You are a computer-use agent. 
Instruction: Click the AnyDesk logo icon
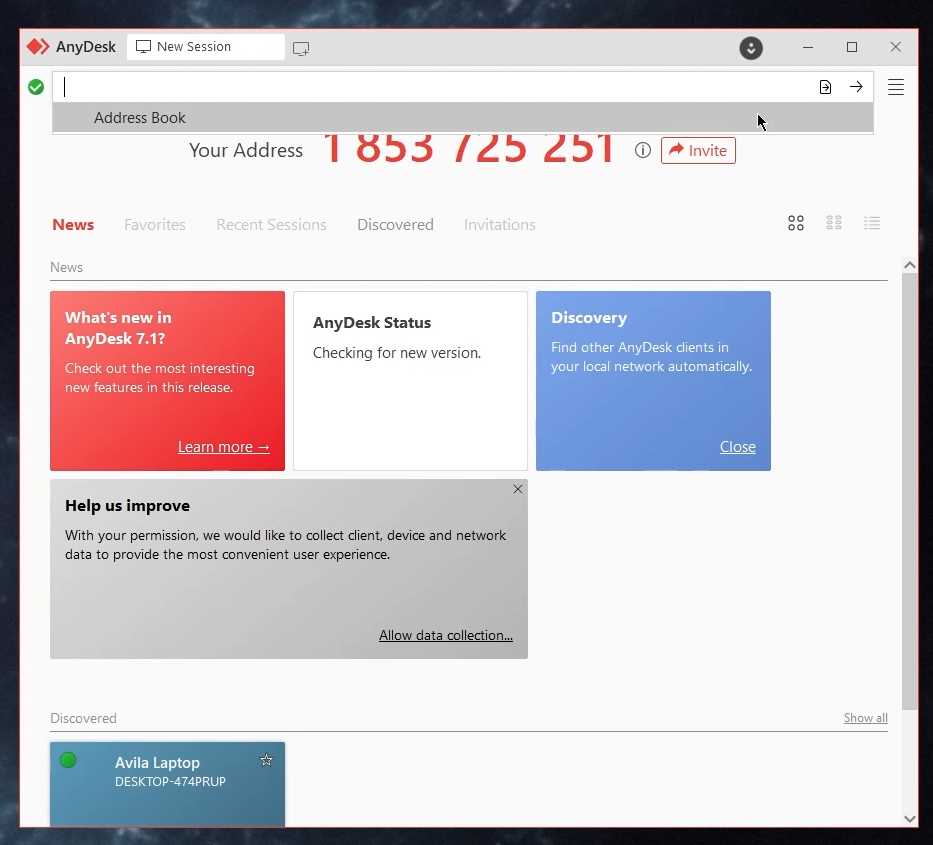point(38,46)
